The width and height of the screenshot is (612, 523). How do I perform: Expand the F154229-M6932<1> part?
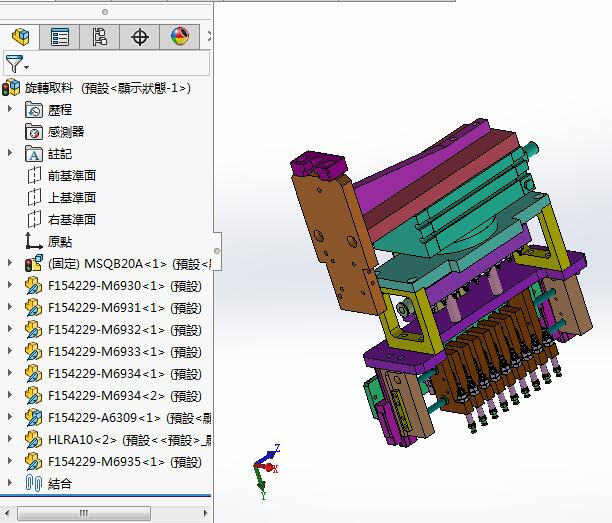[10, 329]
